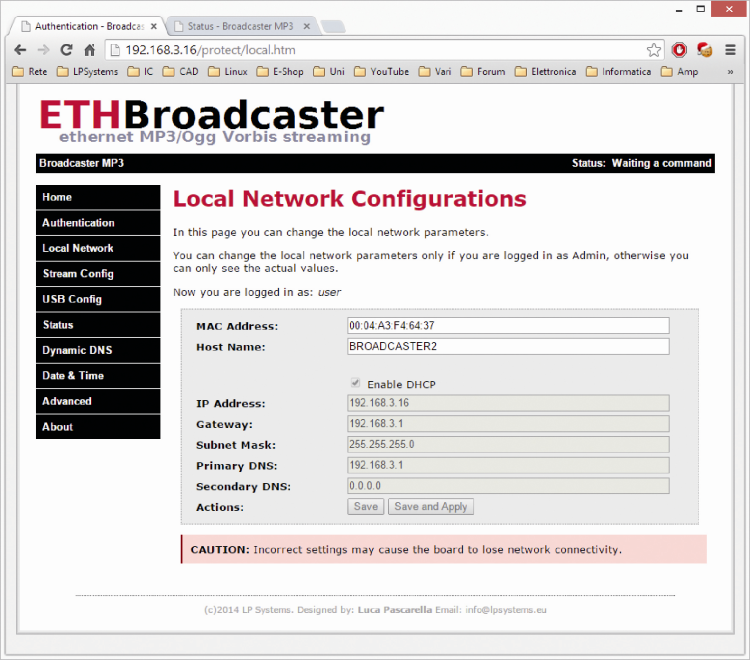This screenshot has height=660, width=750.
Task: Go to the browser home page icon
Action: click(x=90, y=50)
